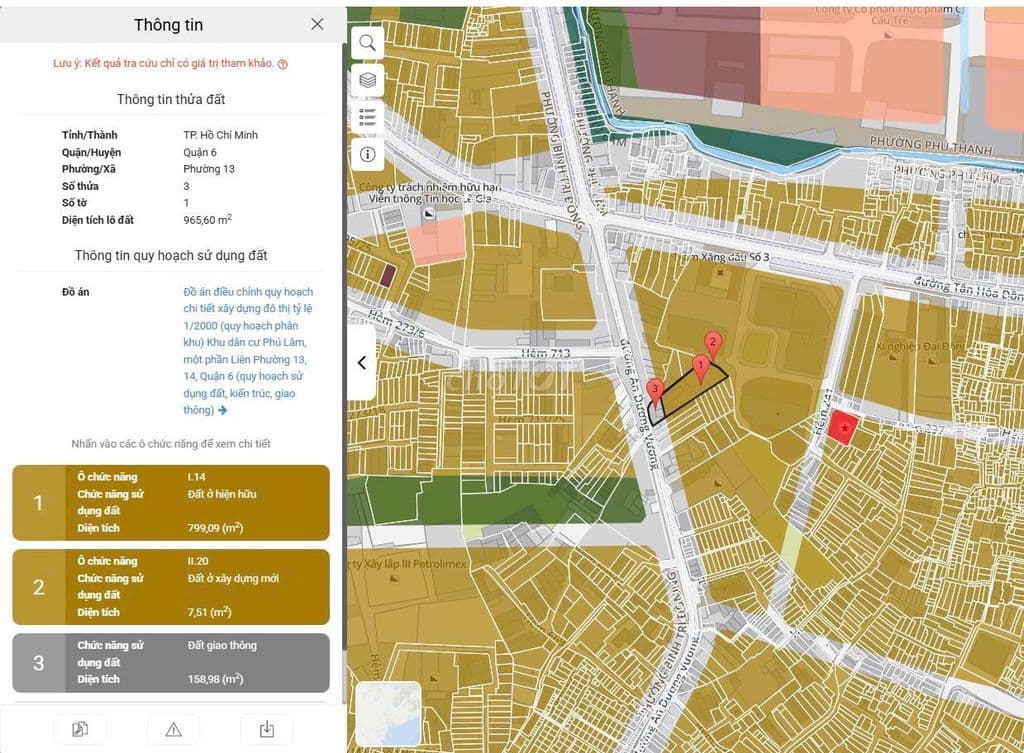The image size is (1024, 753).
Task: Open the map layers panel
Action: click(x=368, y=79)
